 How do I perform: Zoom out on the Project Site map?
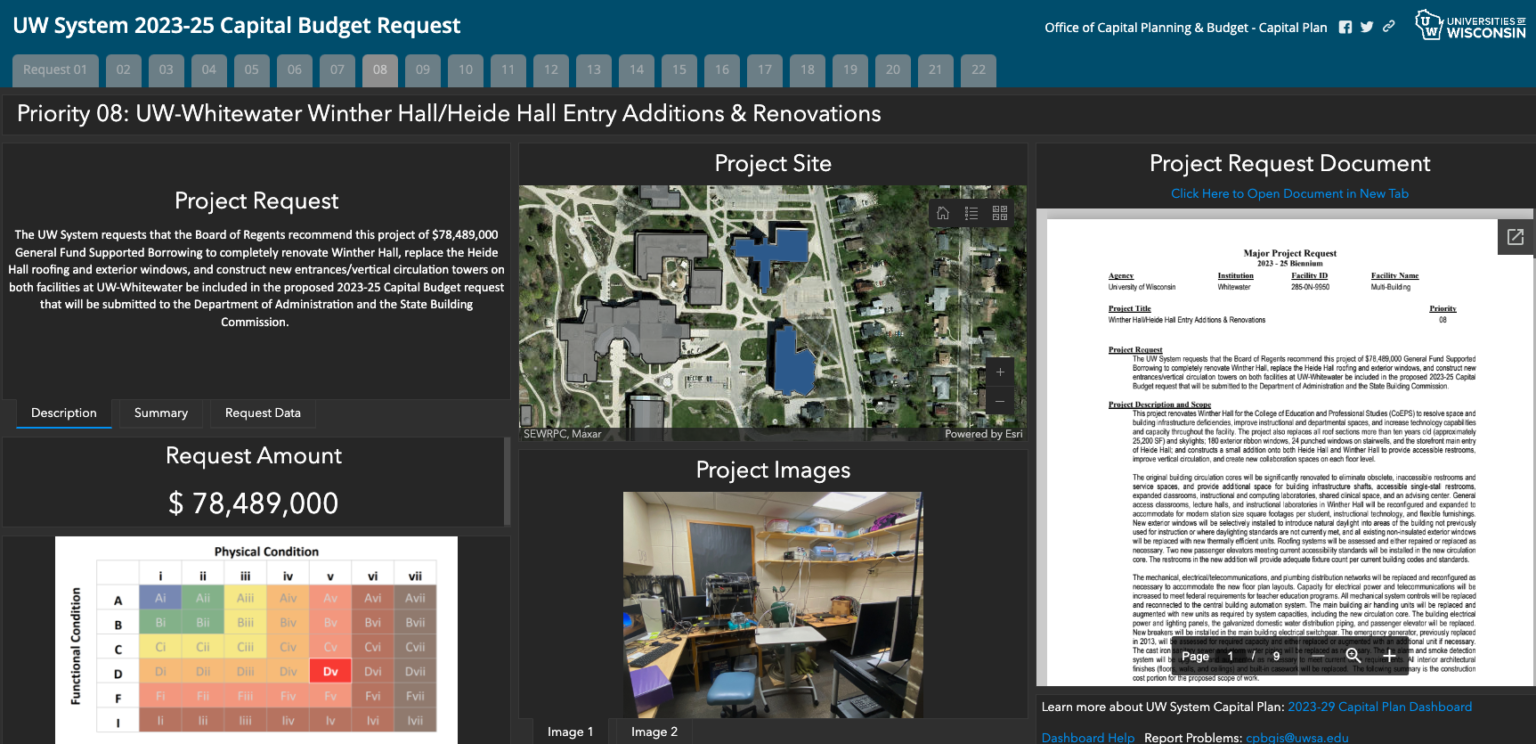point(1000,401)
